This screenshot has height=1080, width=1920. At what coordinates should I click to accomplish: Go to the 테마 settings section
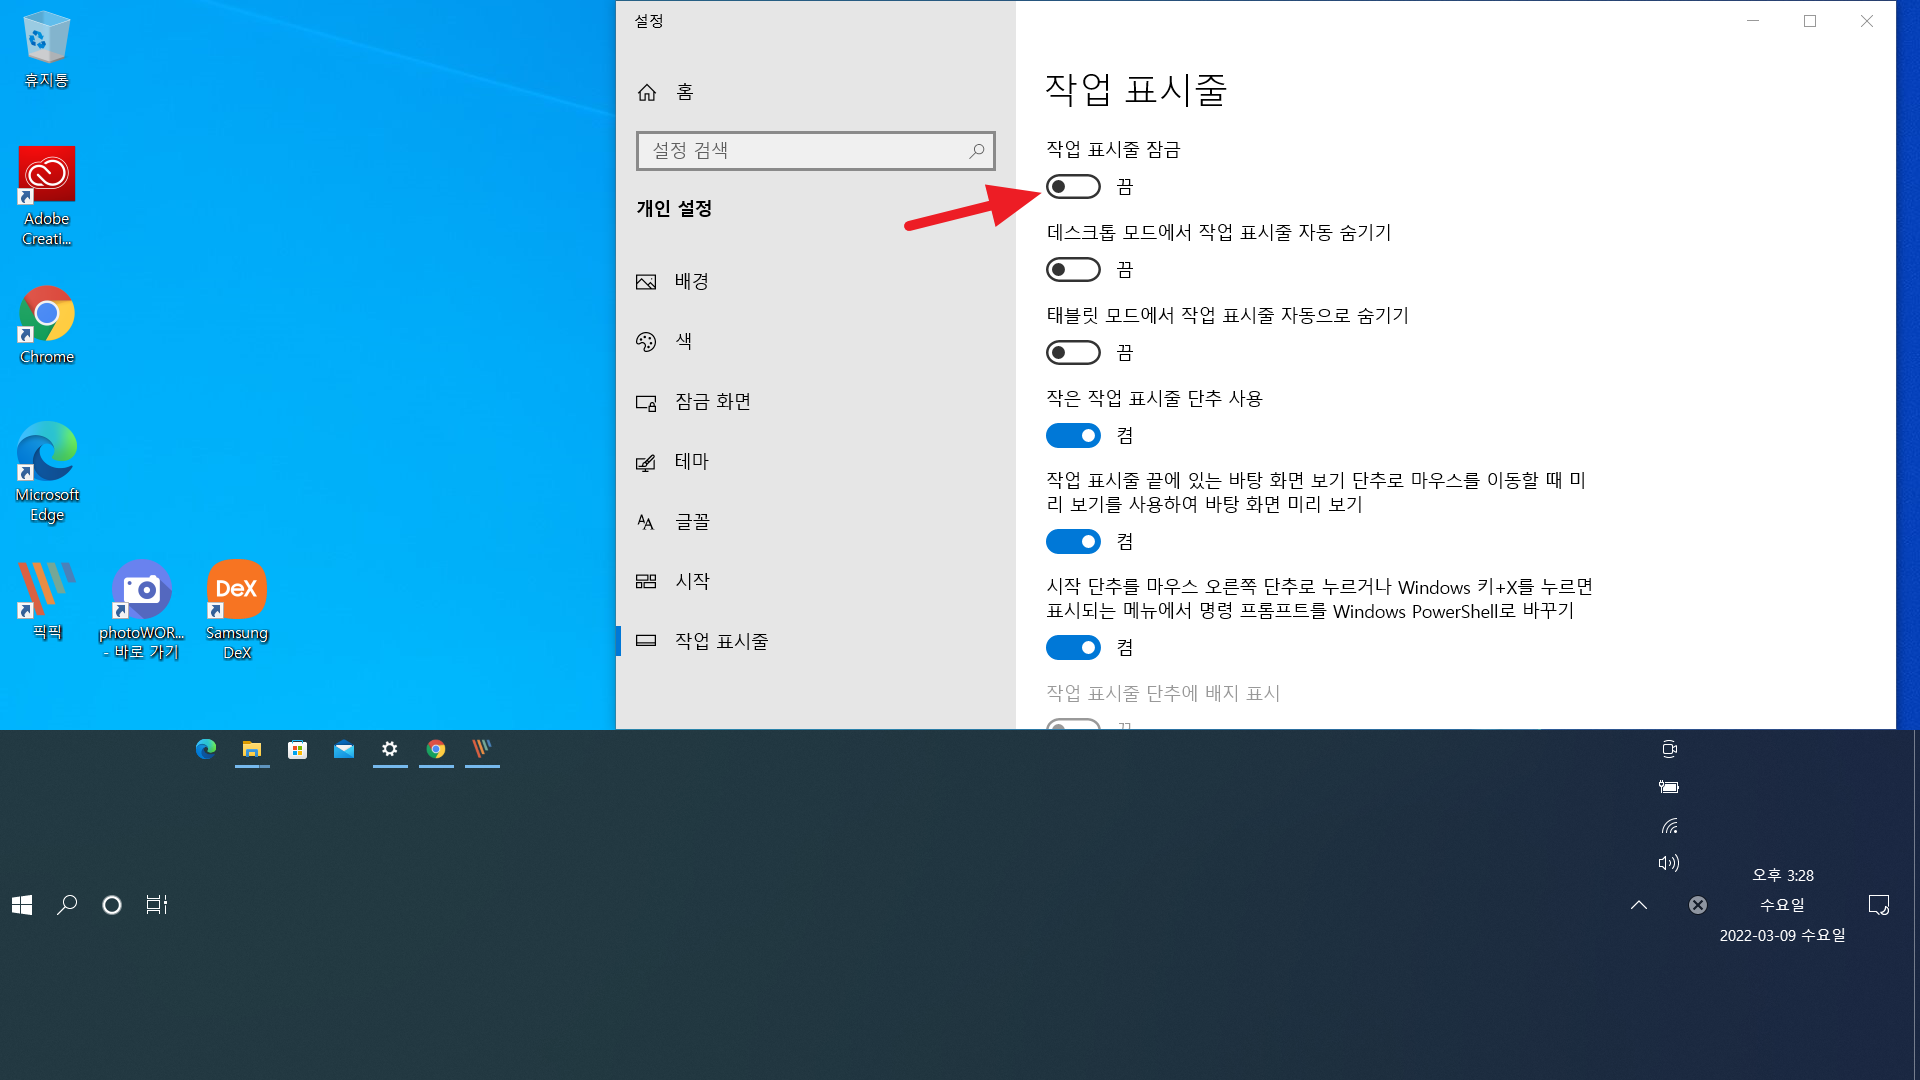[691, 462]
